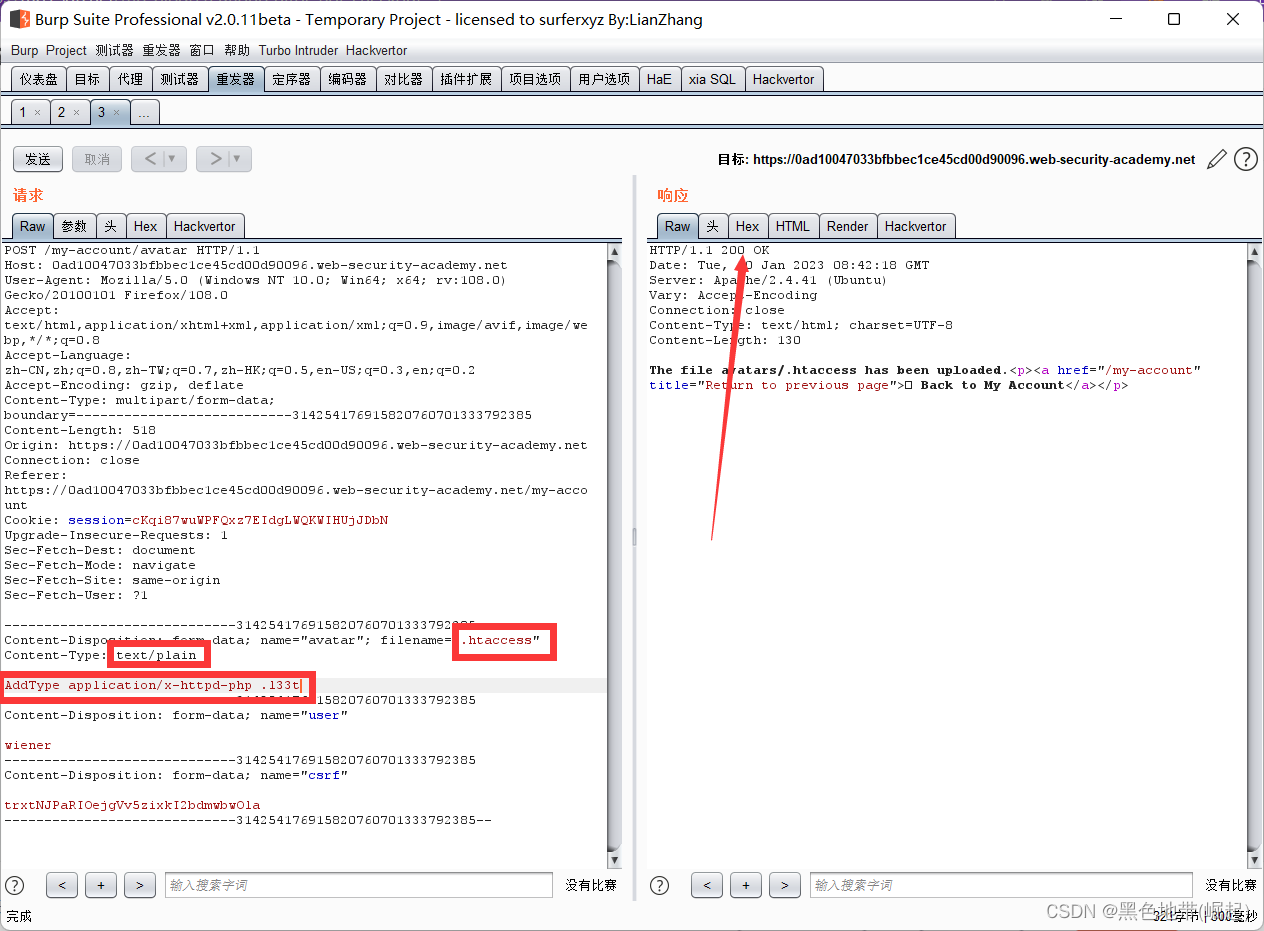The height and width of the screenshot is (931, 1264).
Task: Switch to the Hackvertor main tab
Action: (784, 79)
